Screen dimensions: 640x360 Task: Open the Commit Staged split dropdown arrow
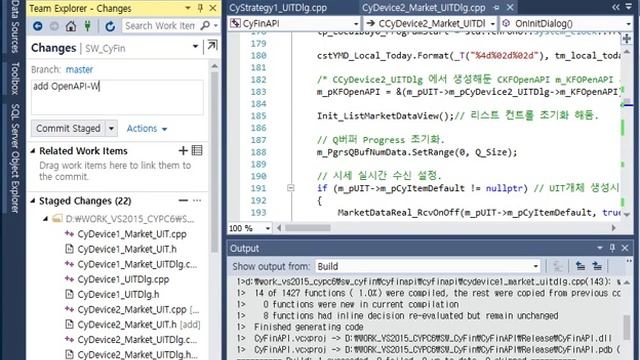click(x=111, y=129)
